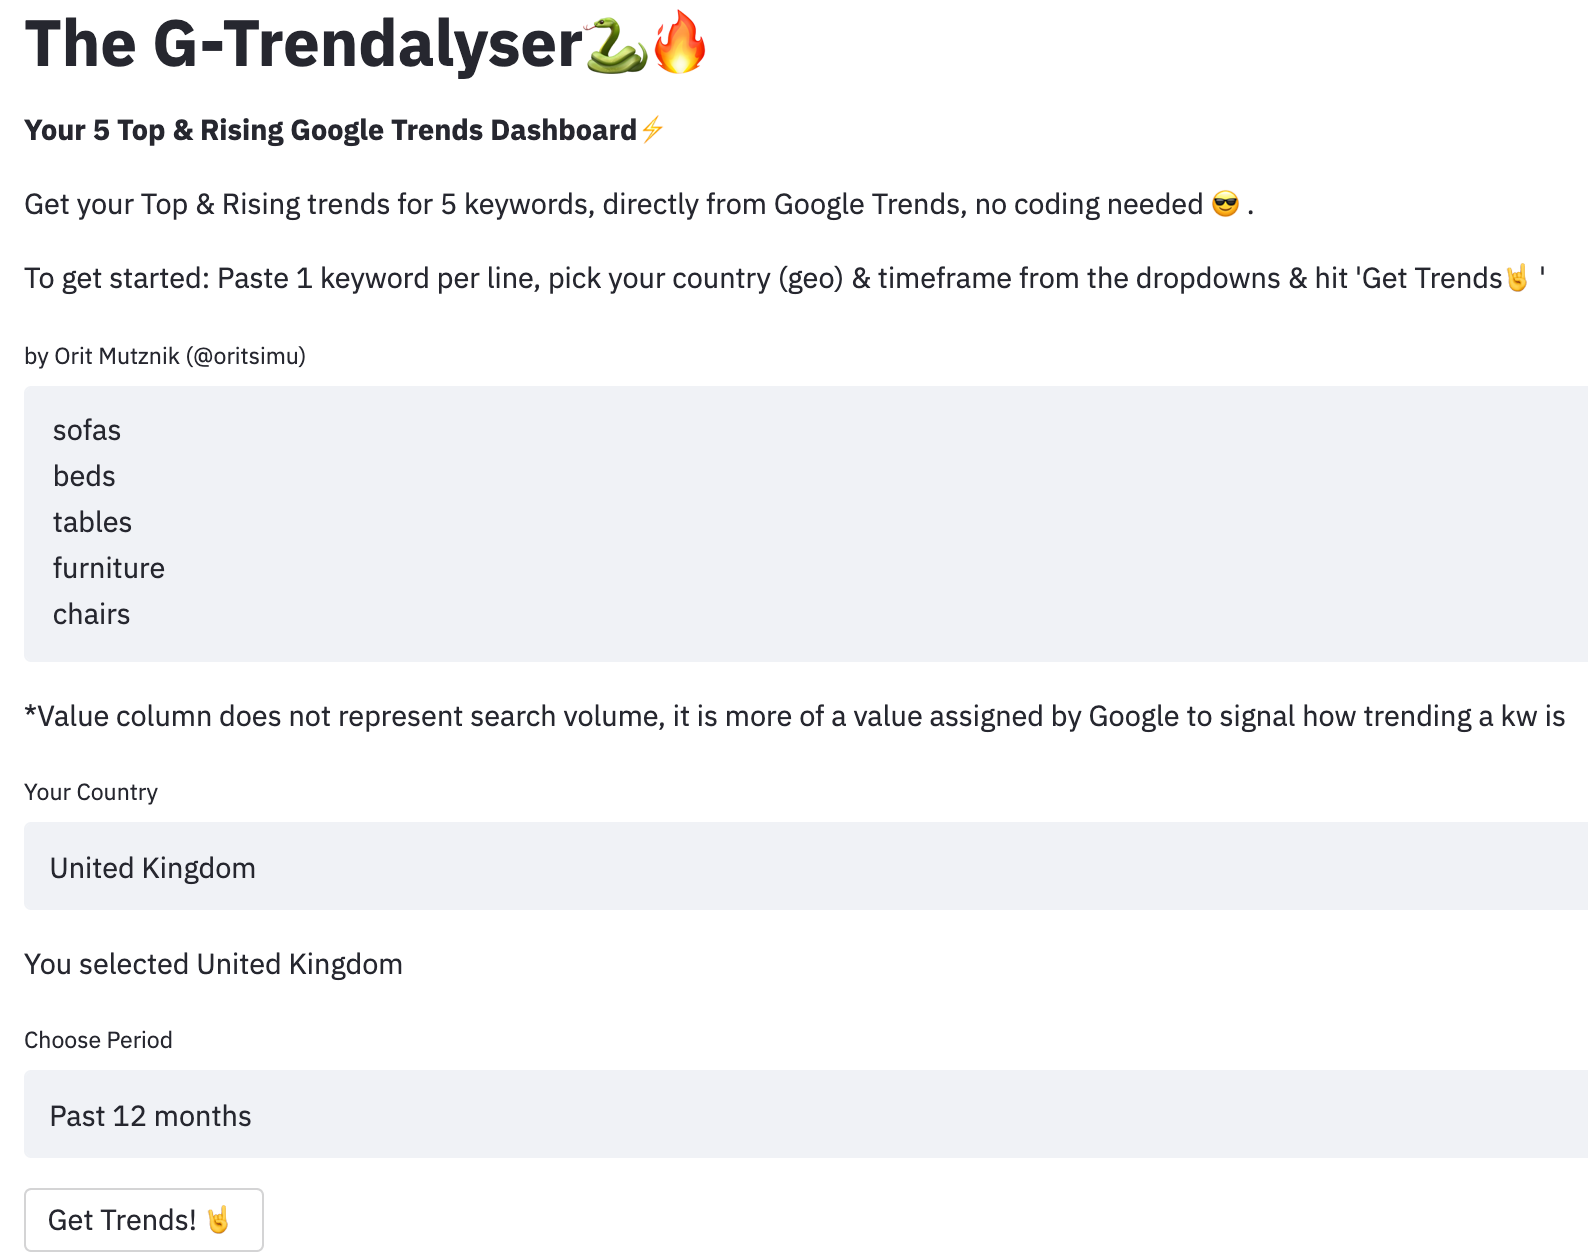Click the 'Your Country' label
The height and width of the screenshot is (1258, 1588).
(x=91, y=792)
